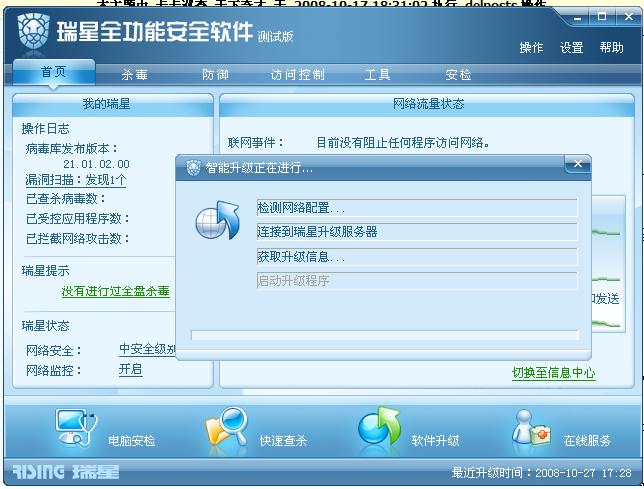The width and height of the screenshot is (644, 489).
Task: Minimize the Rising main window
Action: (577, 17)
